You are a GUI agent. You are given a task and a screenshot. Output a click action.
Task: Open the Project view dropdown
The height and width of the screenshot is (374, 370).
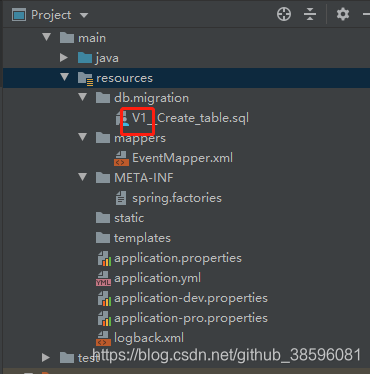(x=84, y=15)
